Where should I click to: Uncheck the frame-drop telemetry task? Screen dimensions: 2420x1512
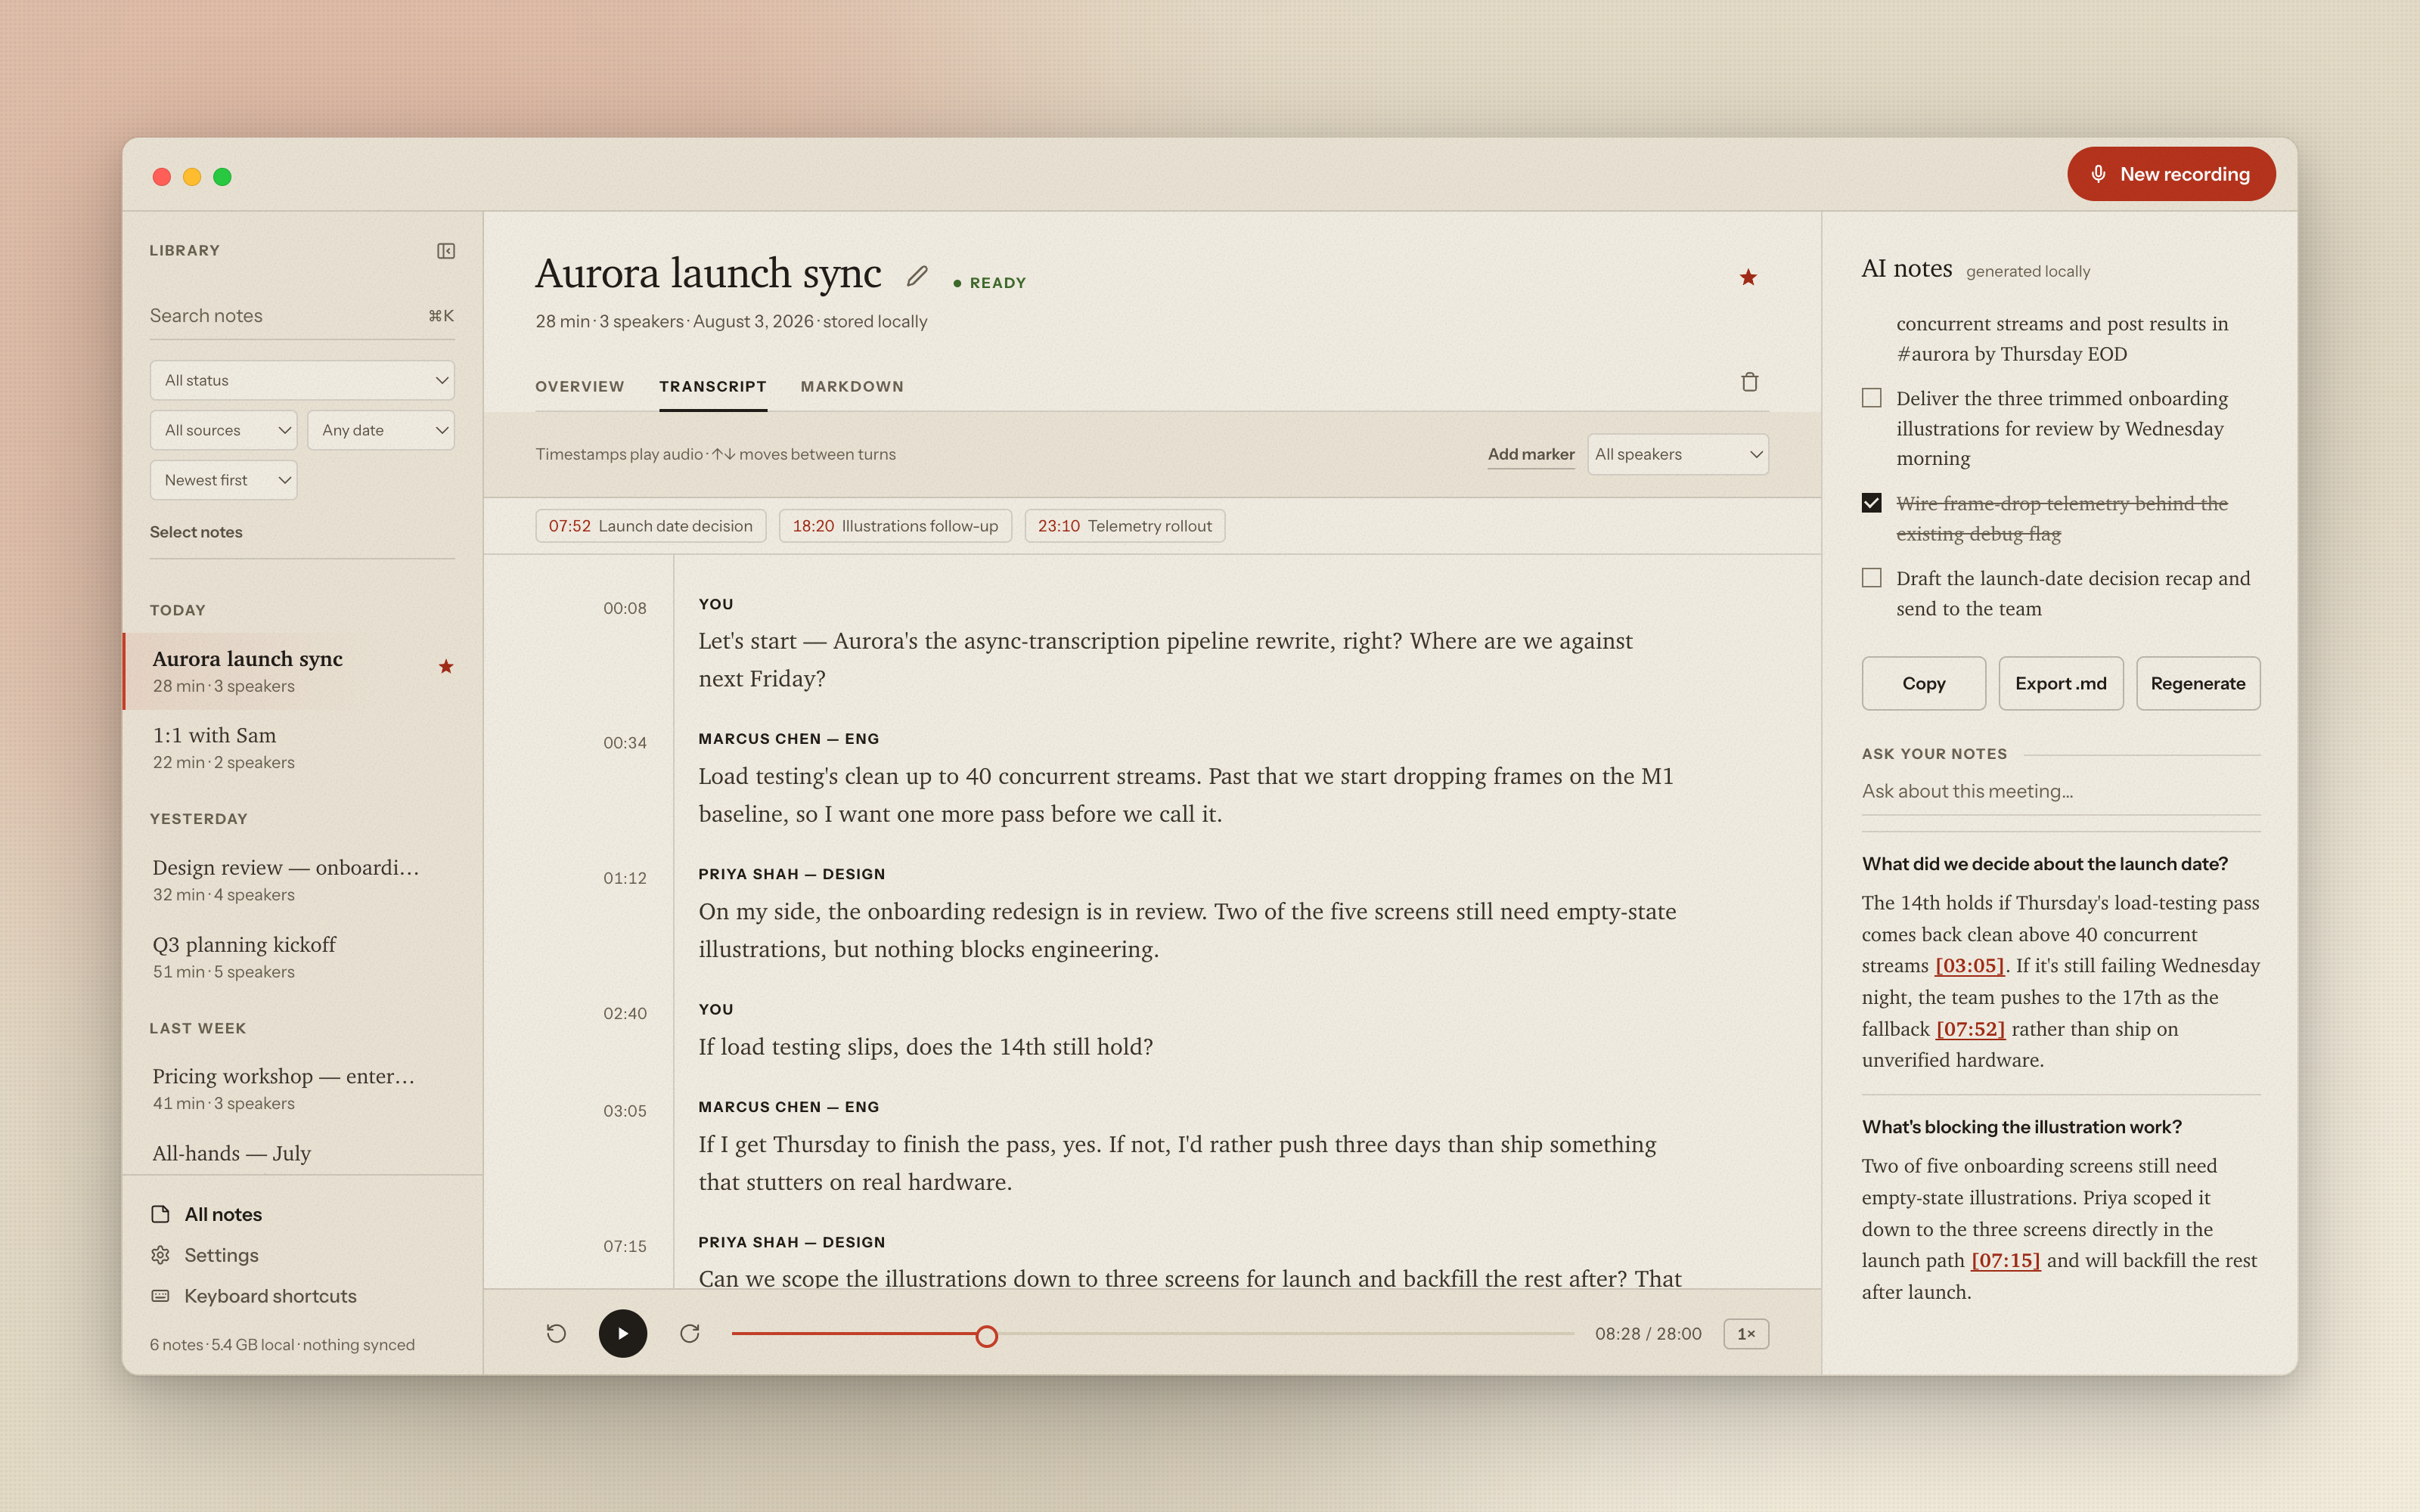pyautogui.click(x=1871, y=503)
